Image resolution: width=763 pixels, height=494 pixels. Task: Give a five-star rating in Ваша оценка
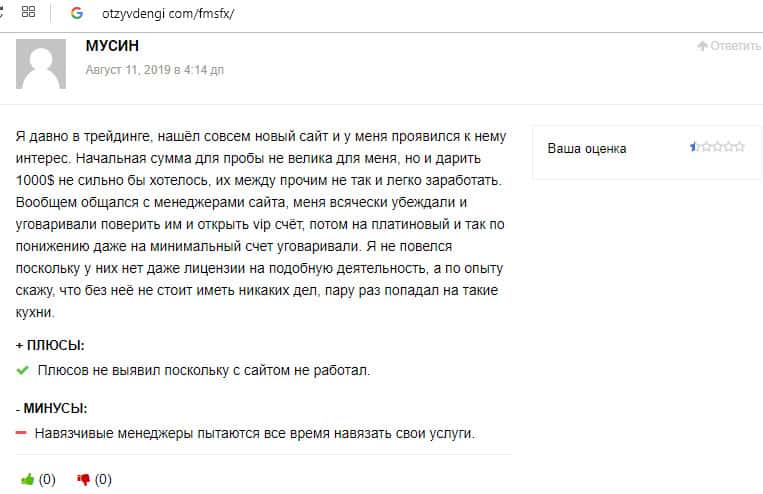pyautogui.click(x=739, y=147)
